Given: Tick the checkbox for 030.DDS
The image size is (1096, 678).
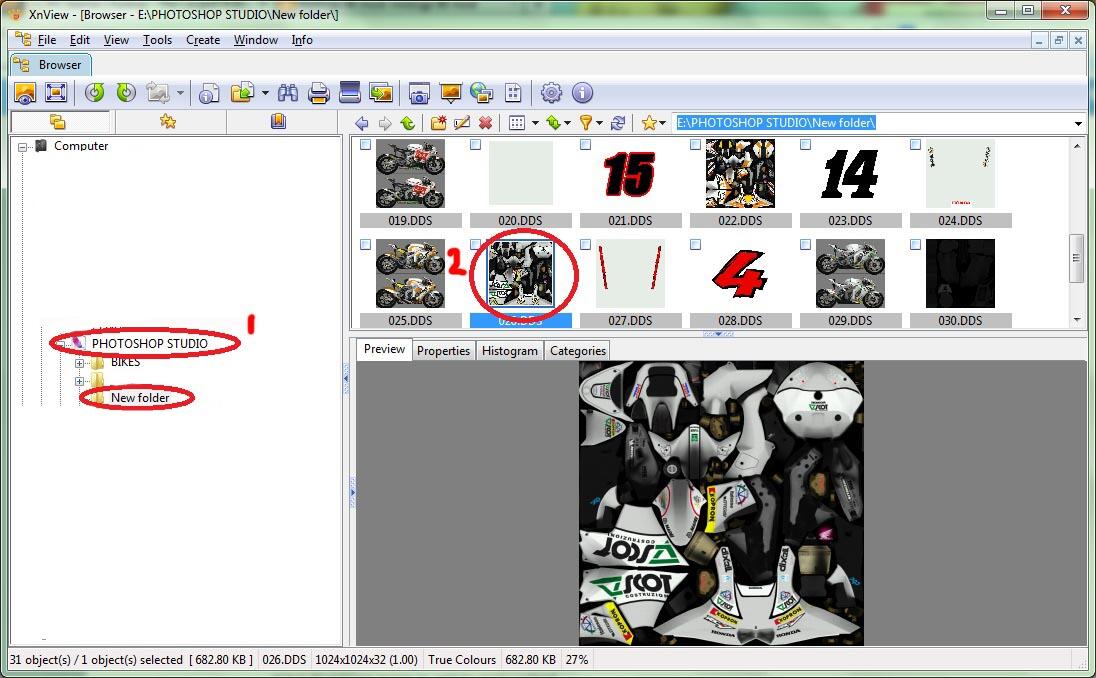Looking at the screenshot, I should [x=915, y=245].
